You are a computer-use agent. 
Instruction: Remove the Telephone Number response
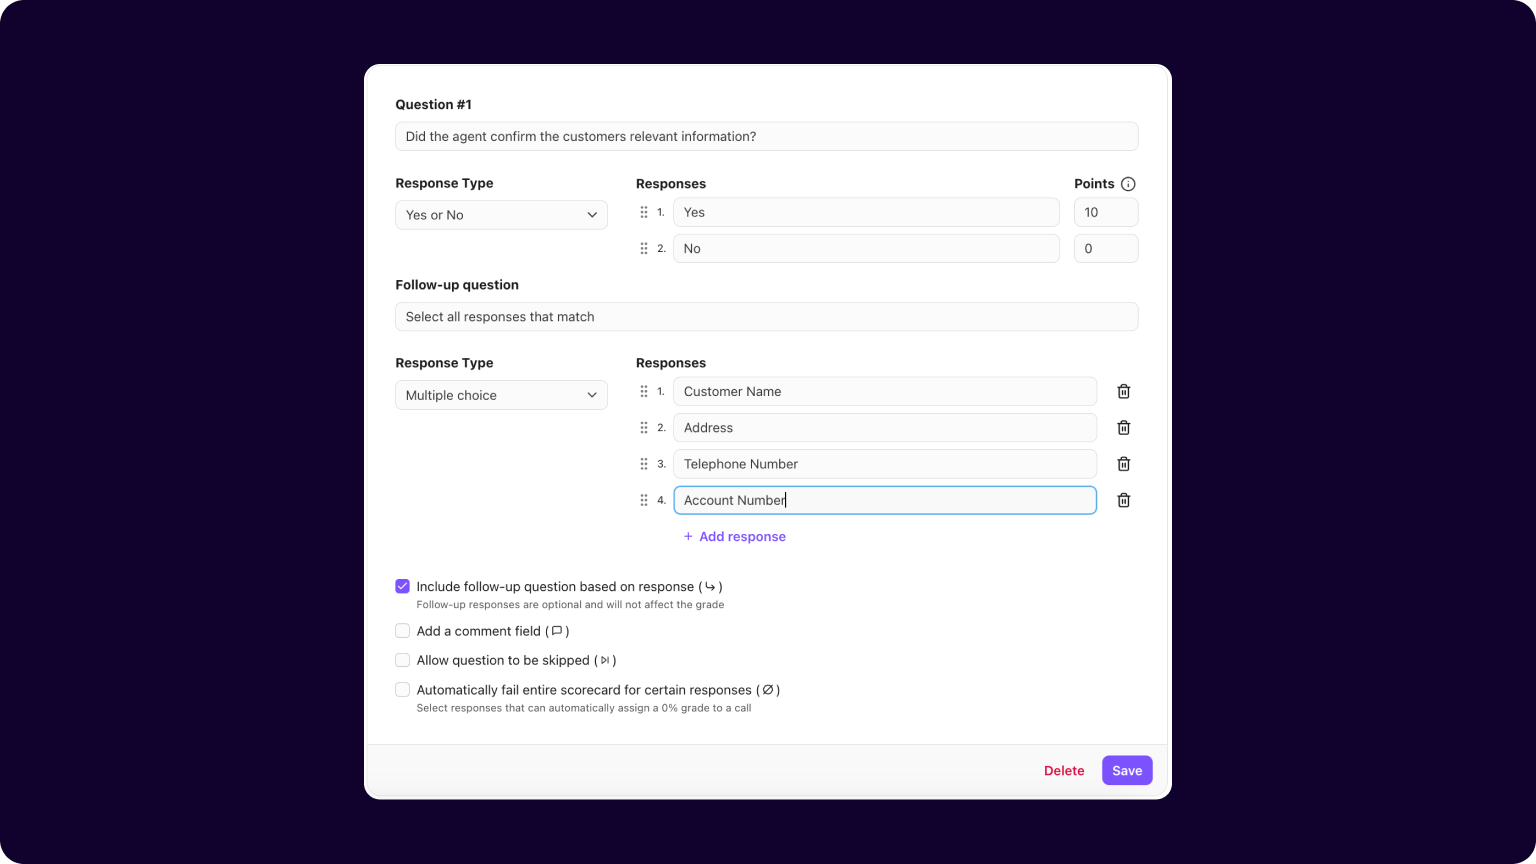(x=1123, y=463)
